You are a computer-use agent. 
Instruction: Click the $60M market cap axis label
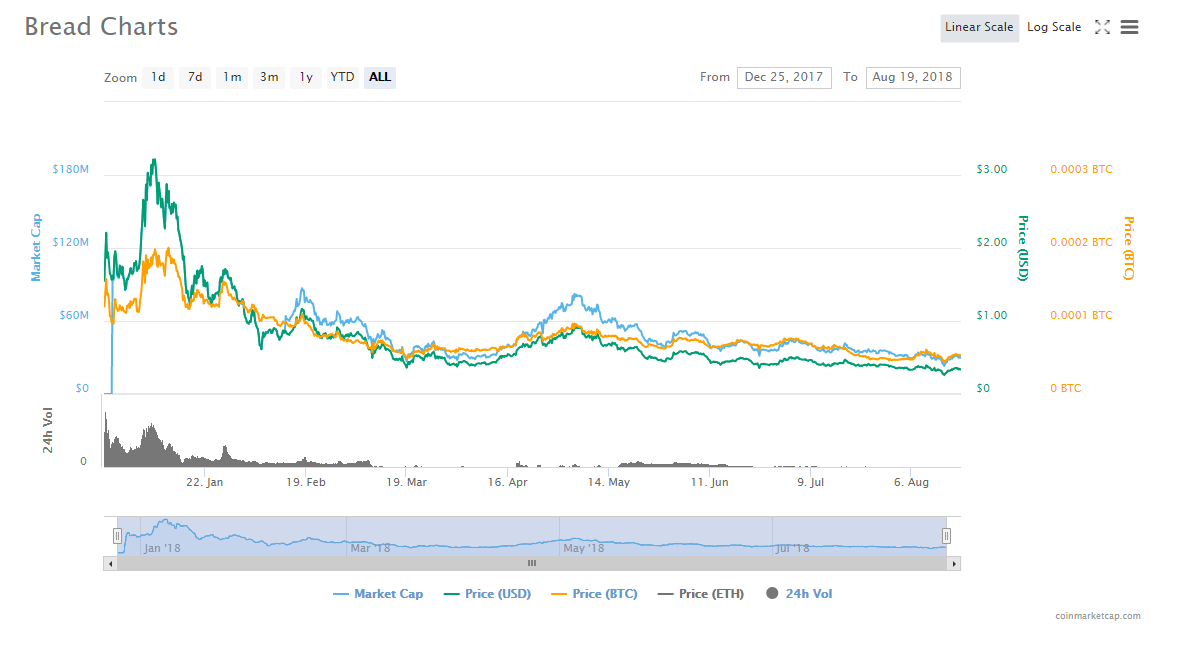coord(74,316)
